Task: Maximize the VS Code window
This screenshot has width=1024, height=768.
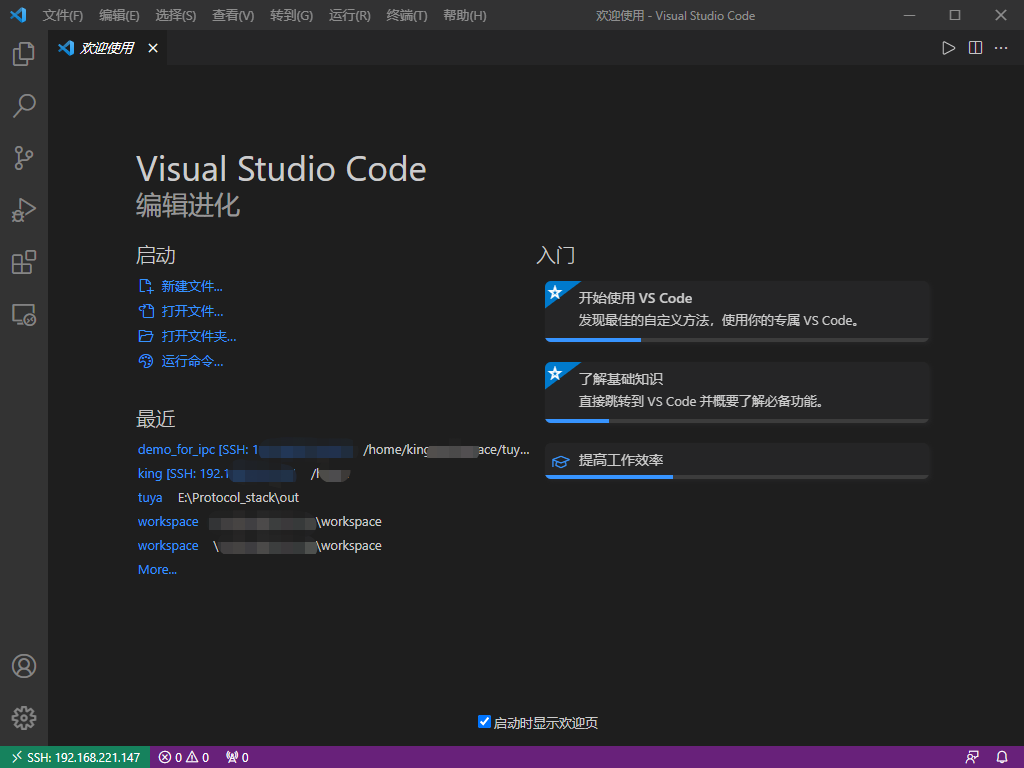Action: coord(955,15)
